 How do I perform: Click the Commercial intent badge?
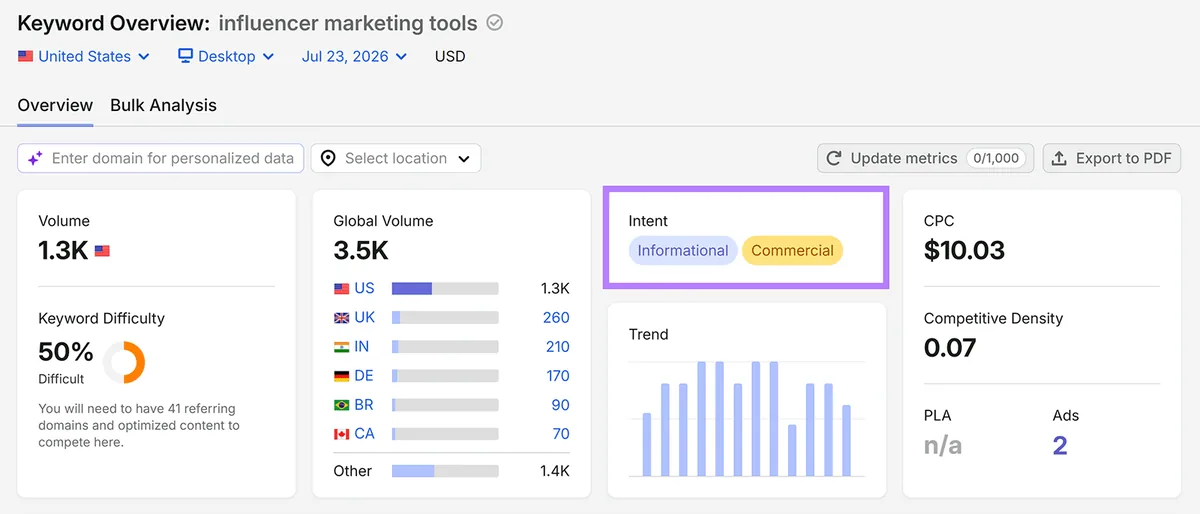(792, 251)
